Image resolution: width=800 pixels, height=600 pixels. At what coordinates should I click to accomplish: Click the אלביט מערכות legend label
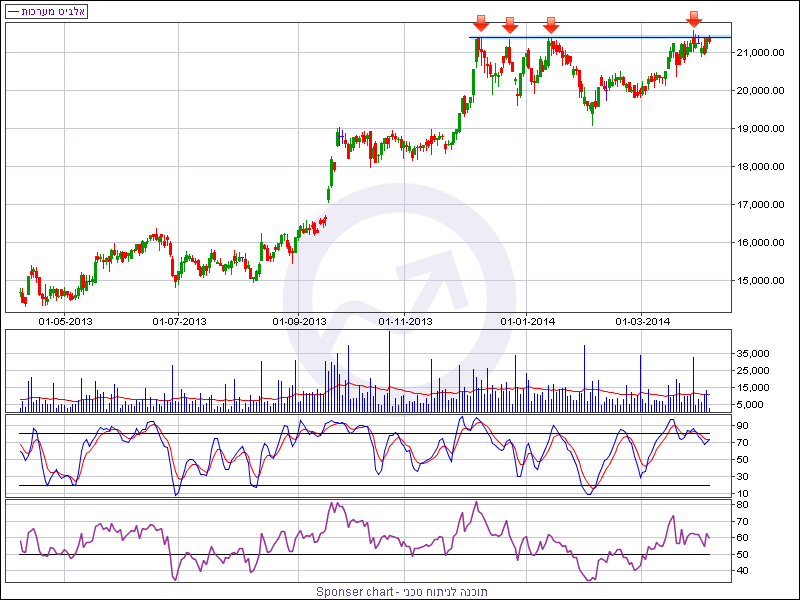pos(47,11)
